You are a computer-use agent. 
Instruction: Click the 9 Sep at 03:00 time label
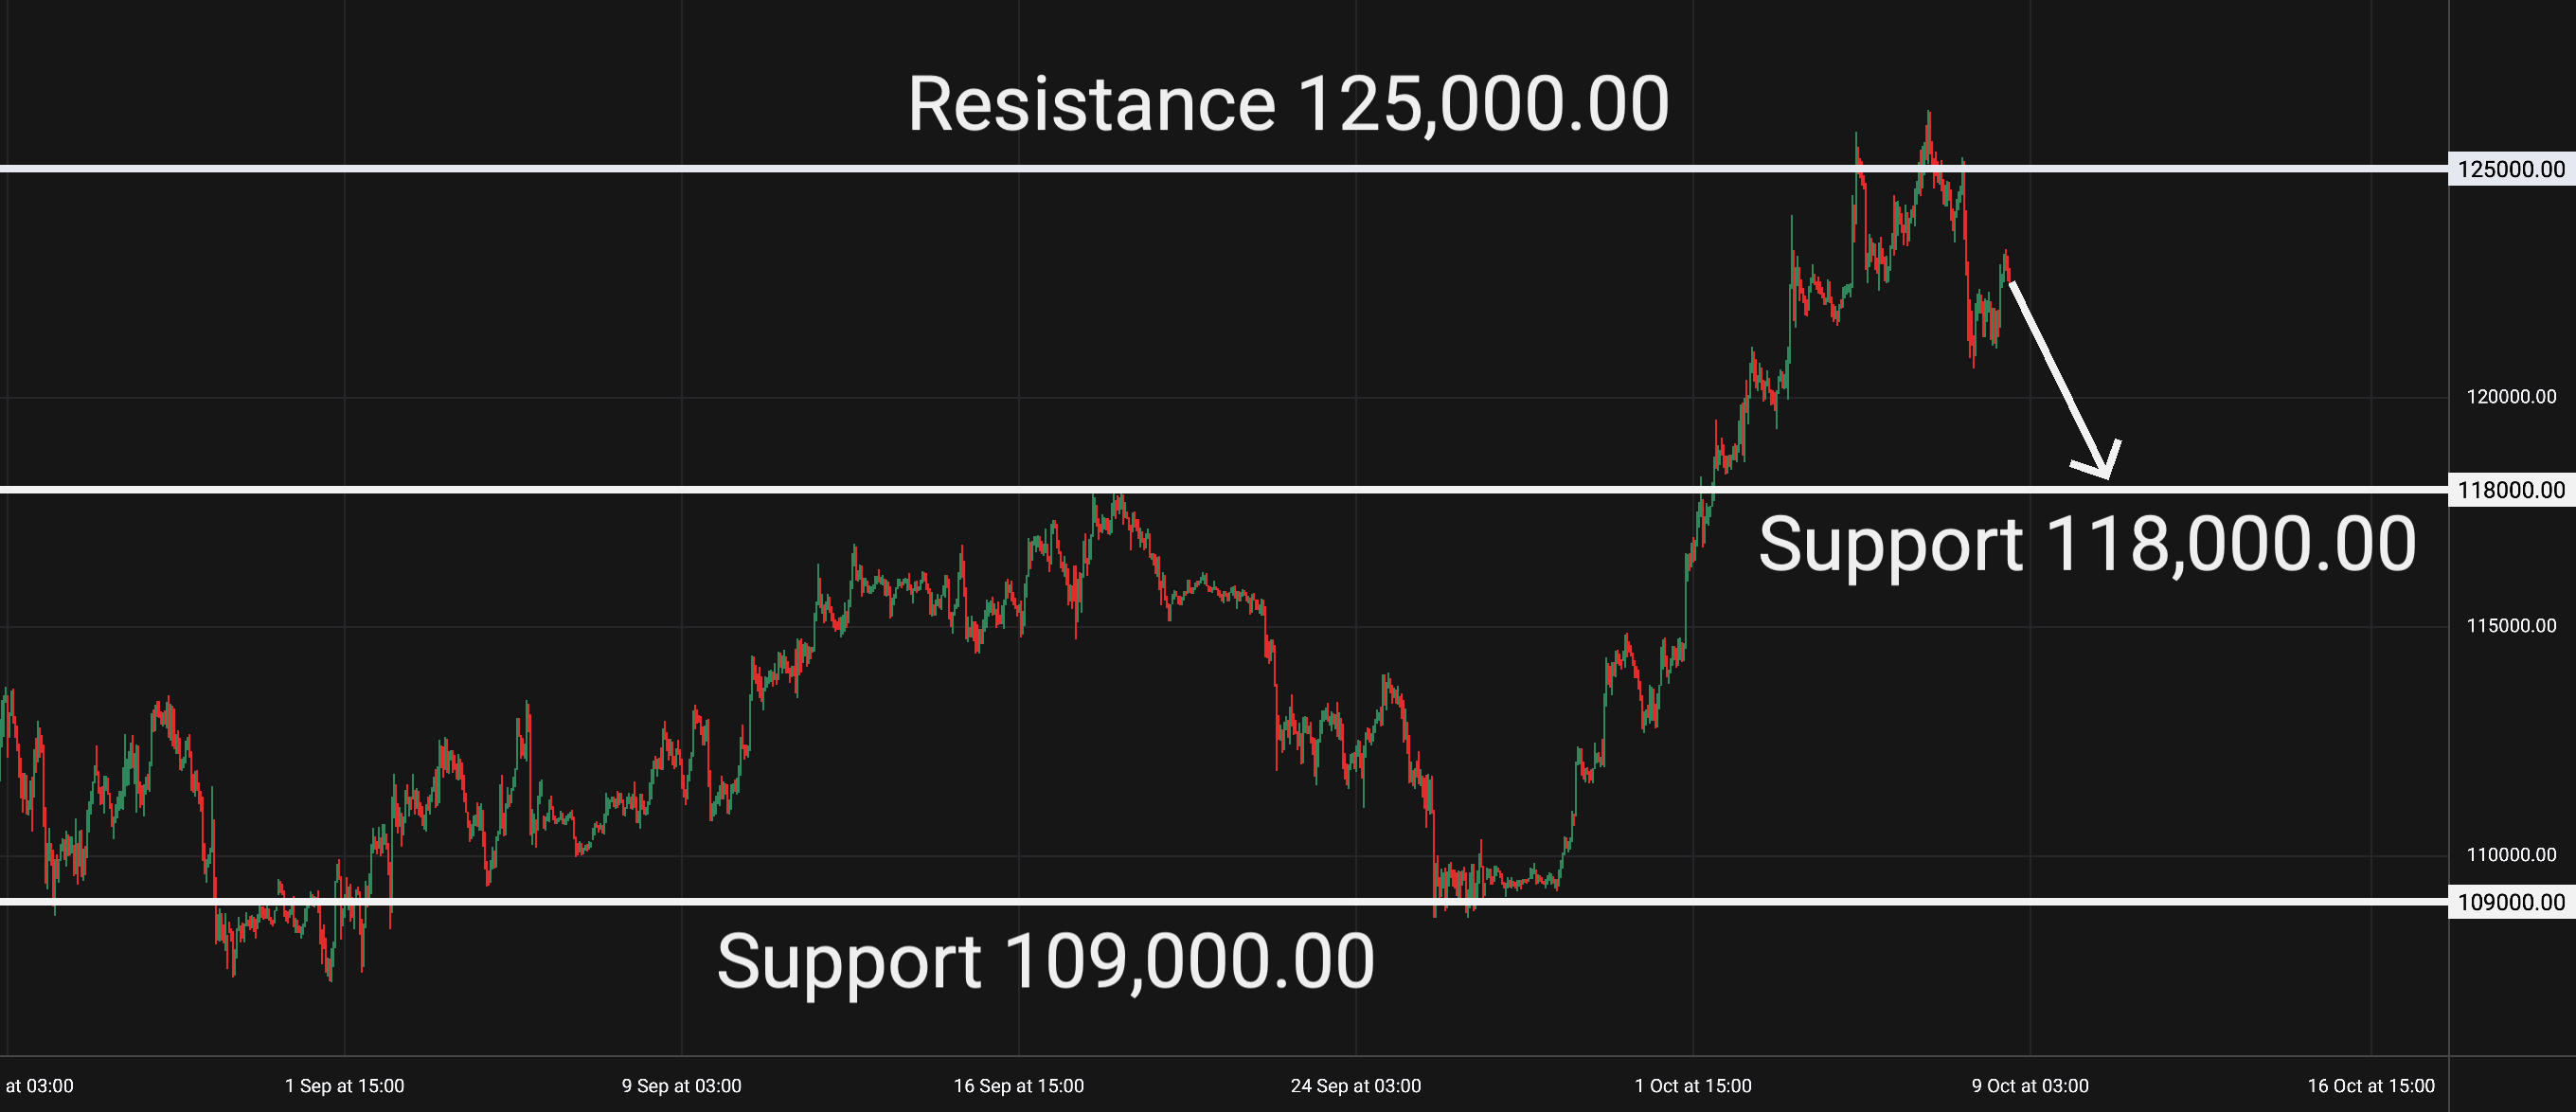tap(681, 1086)
